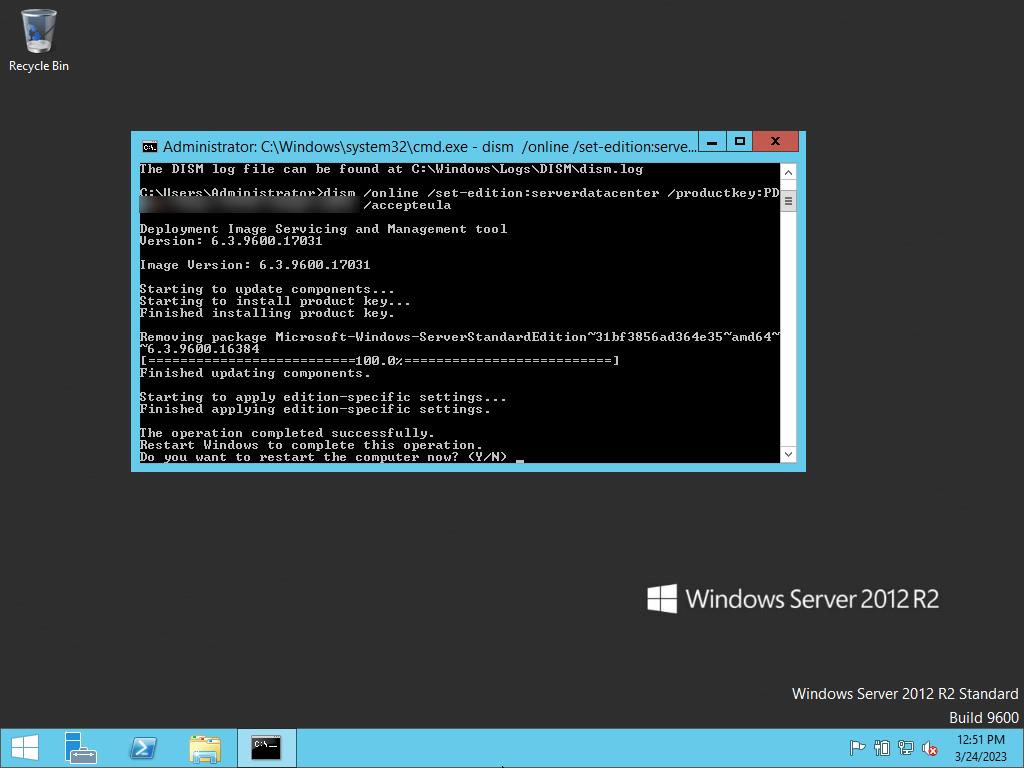Click the "/accepteula" command text

tap(407, 205)
